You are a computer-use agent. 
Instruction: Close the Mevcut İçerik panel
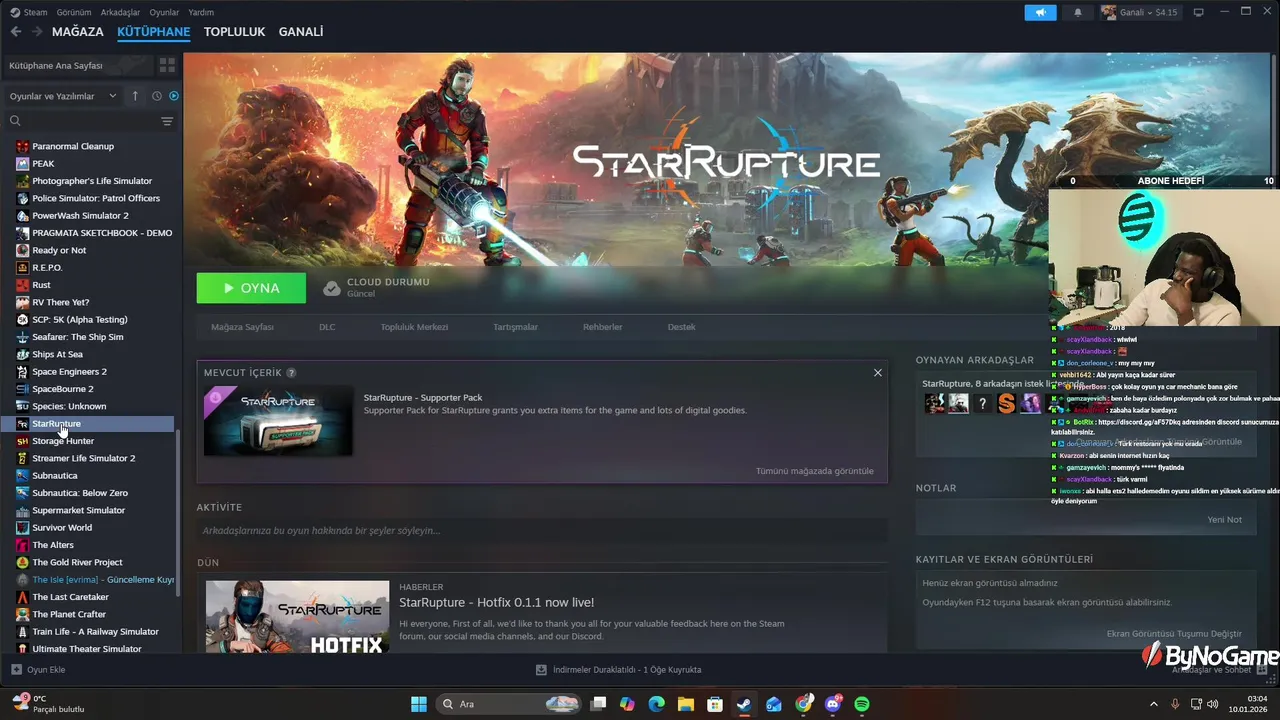point(878,373)
